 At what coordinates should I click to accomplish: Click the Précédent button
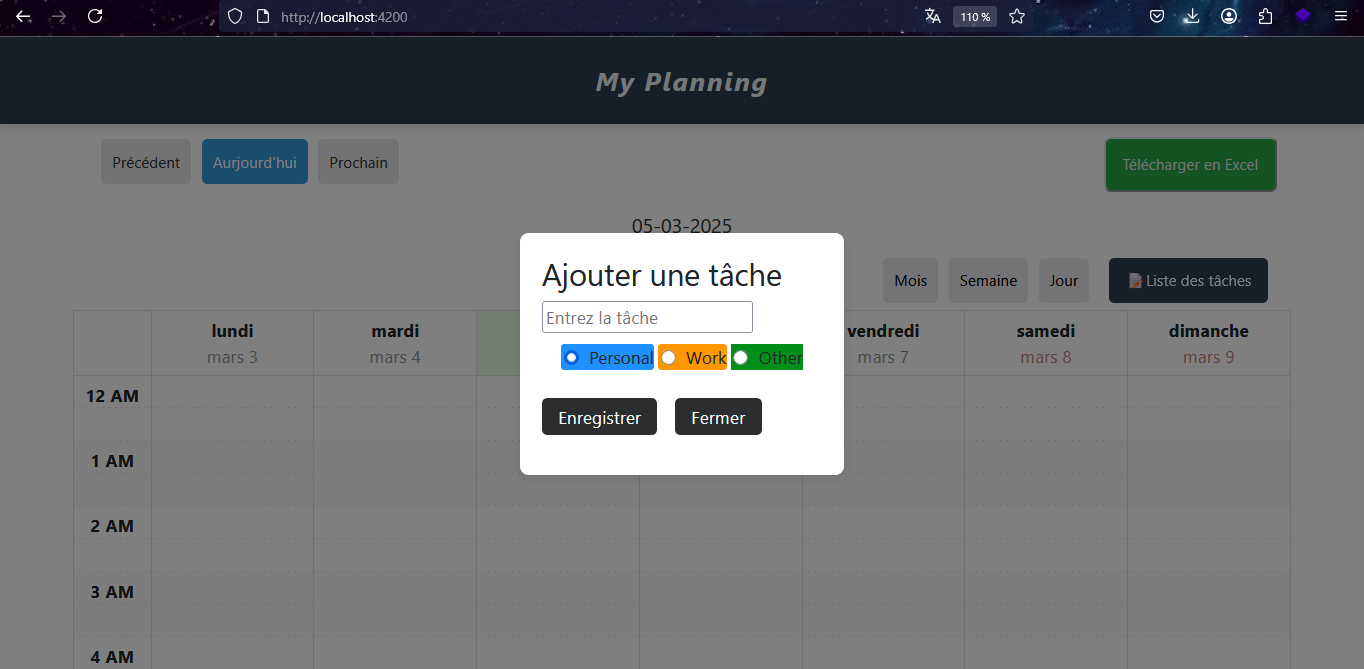pyautogui.click(x=146, y=162)
